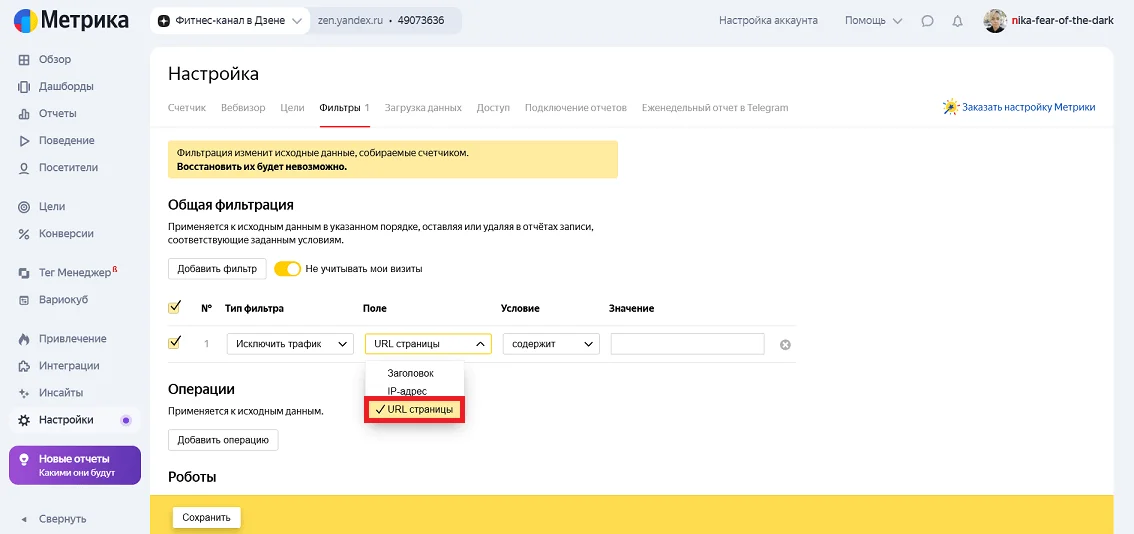Screen dimensions: 1134x534
Task: Uncheck the select-all filters header checkbox
Action: 174,307
